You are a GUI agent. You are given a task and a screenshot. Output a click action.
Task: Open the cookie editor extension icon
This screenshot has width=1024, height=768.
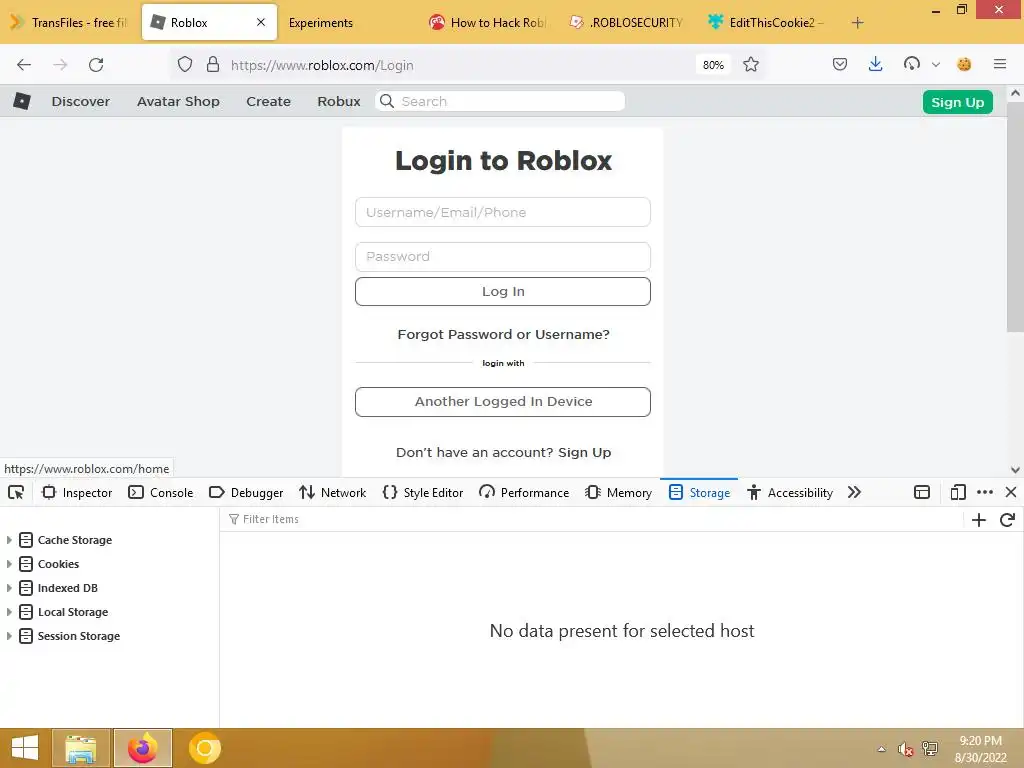(x=964, y=64)
